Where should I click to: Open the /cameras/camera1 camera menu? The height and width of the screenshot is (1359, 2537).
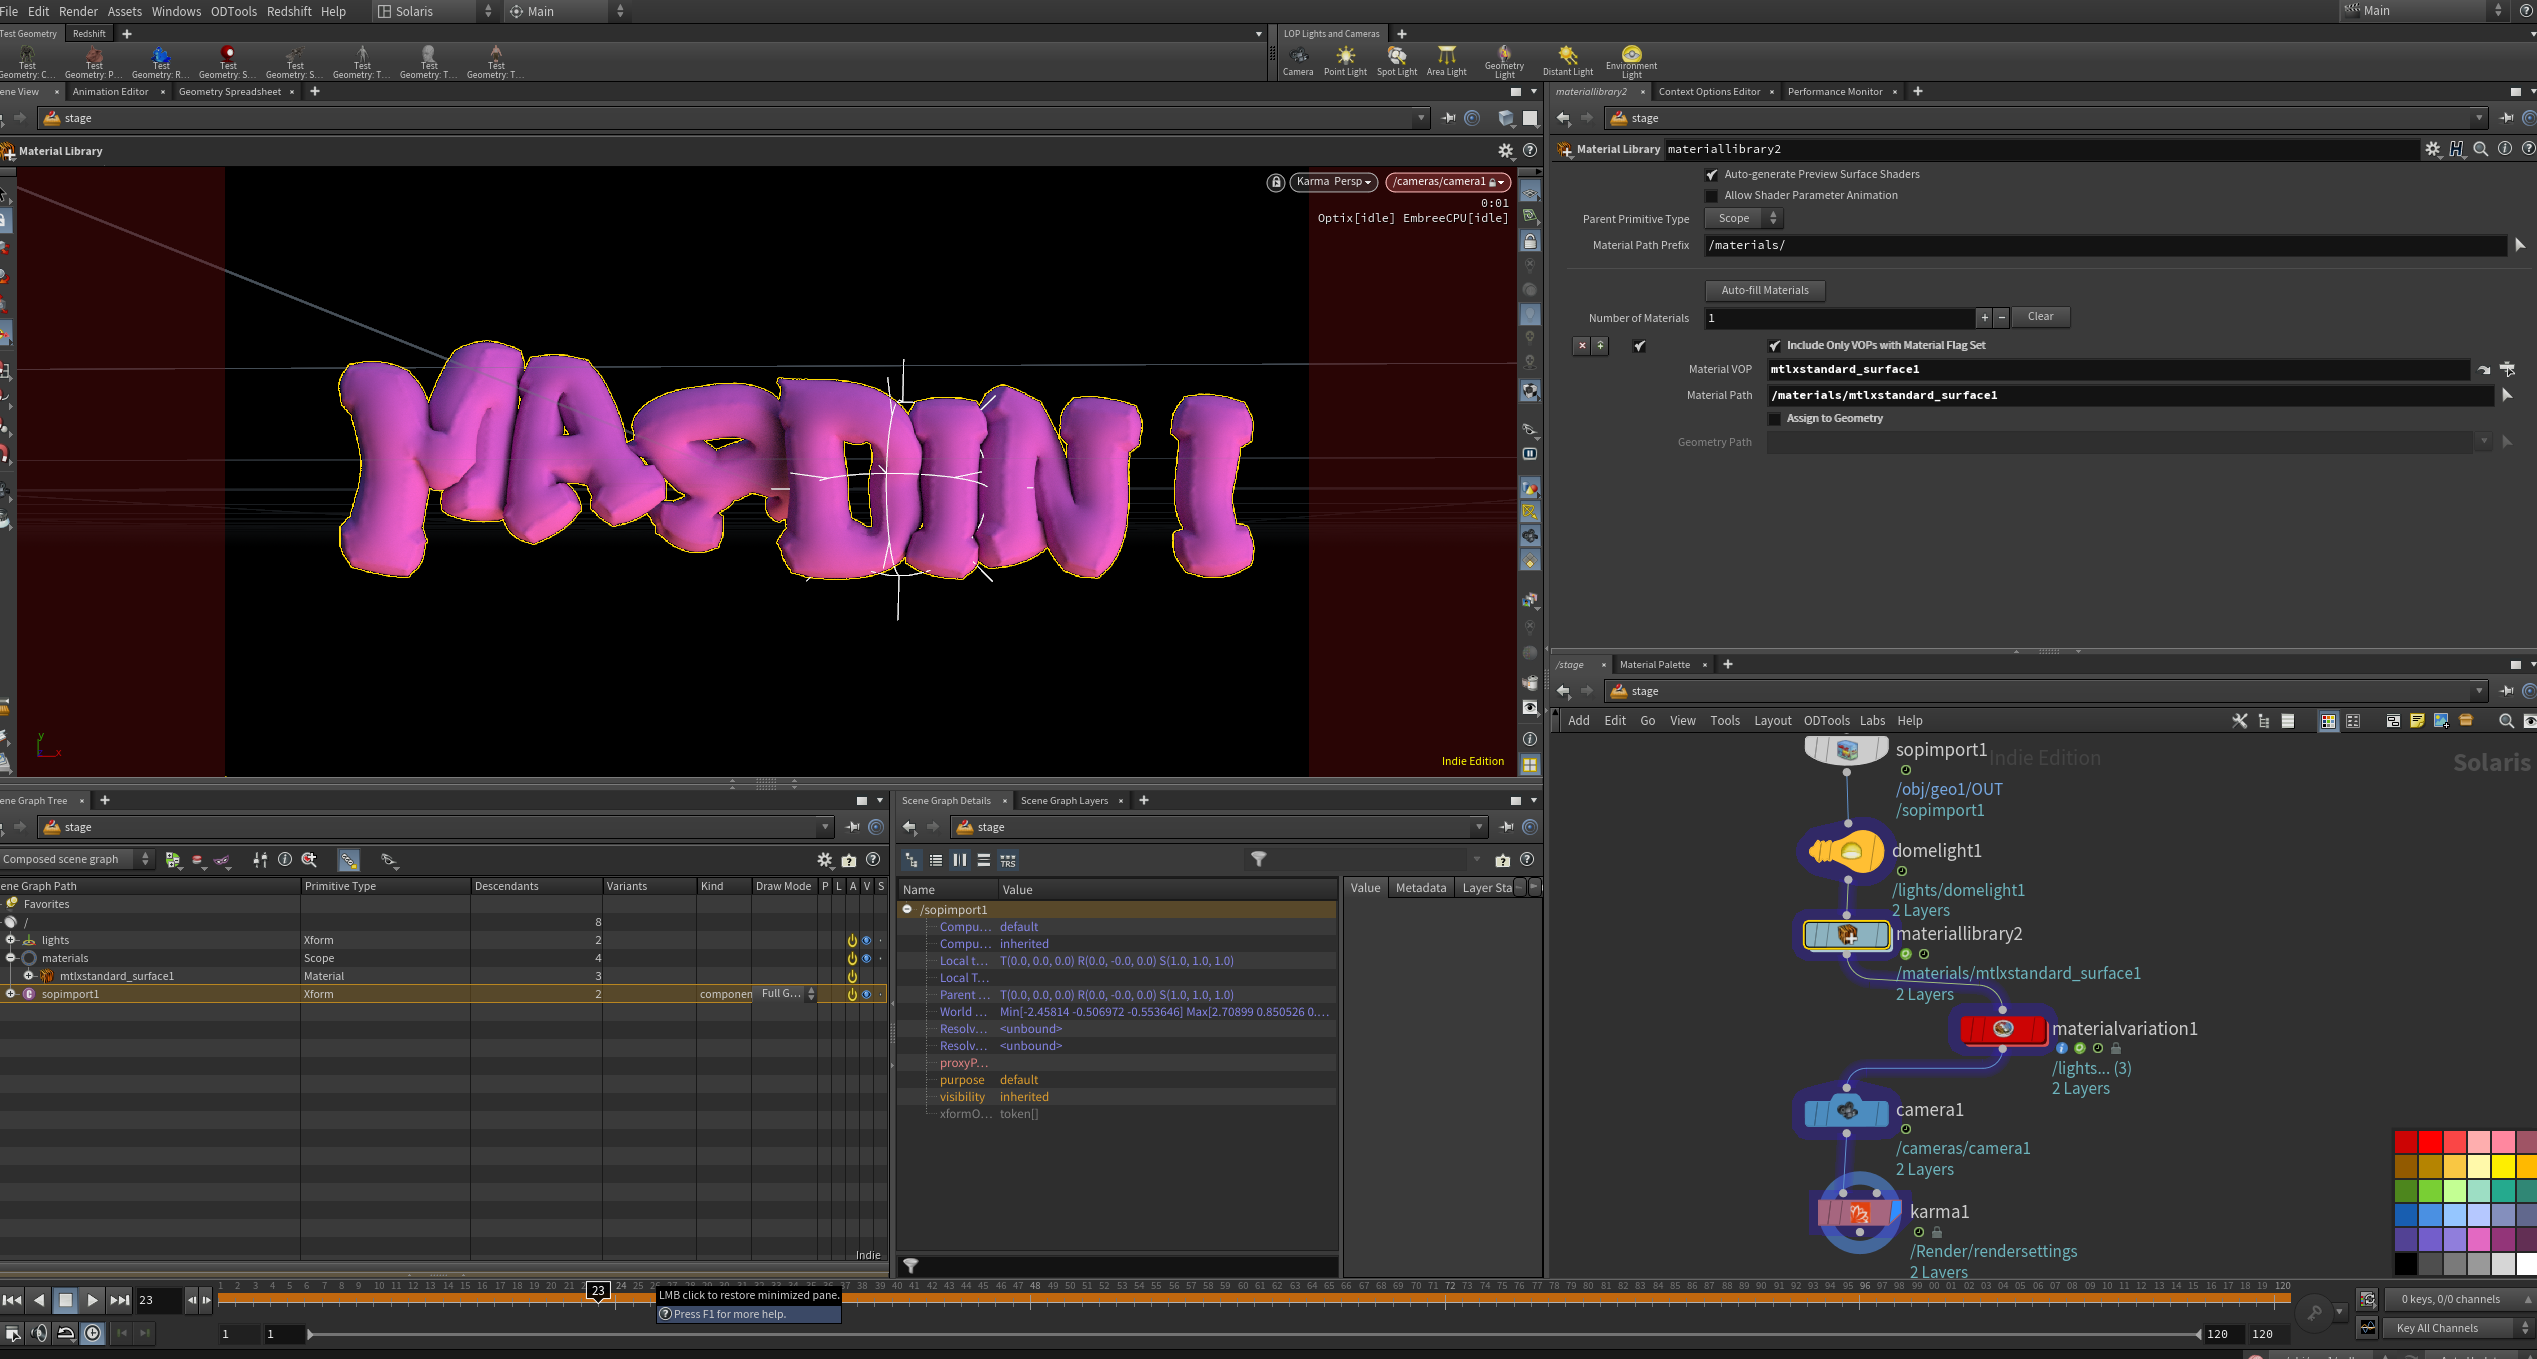click(x=1448, y=182)
